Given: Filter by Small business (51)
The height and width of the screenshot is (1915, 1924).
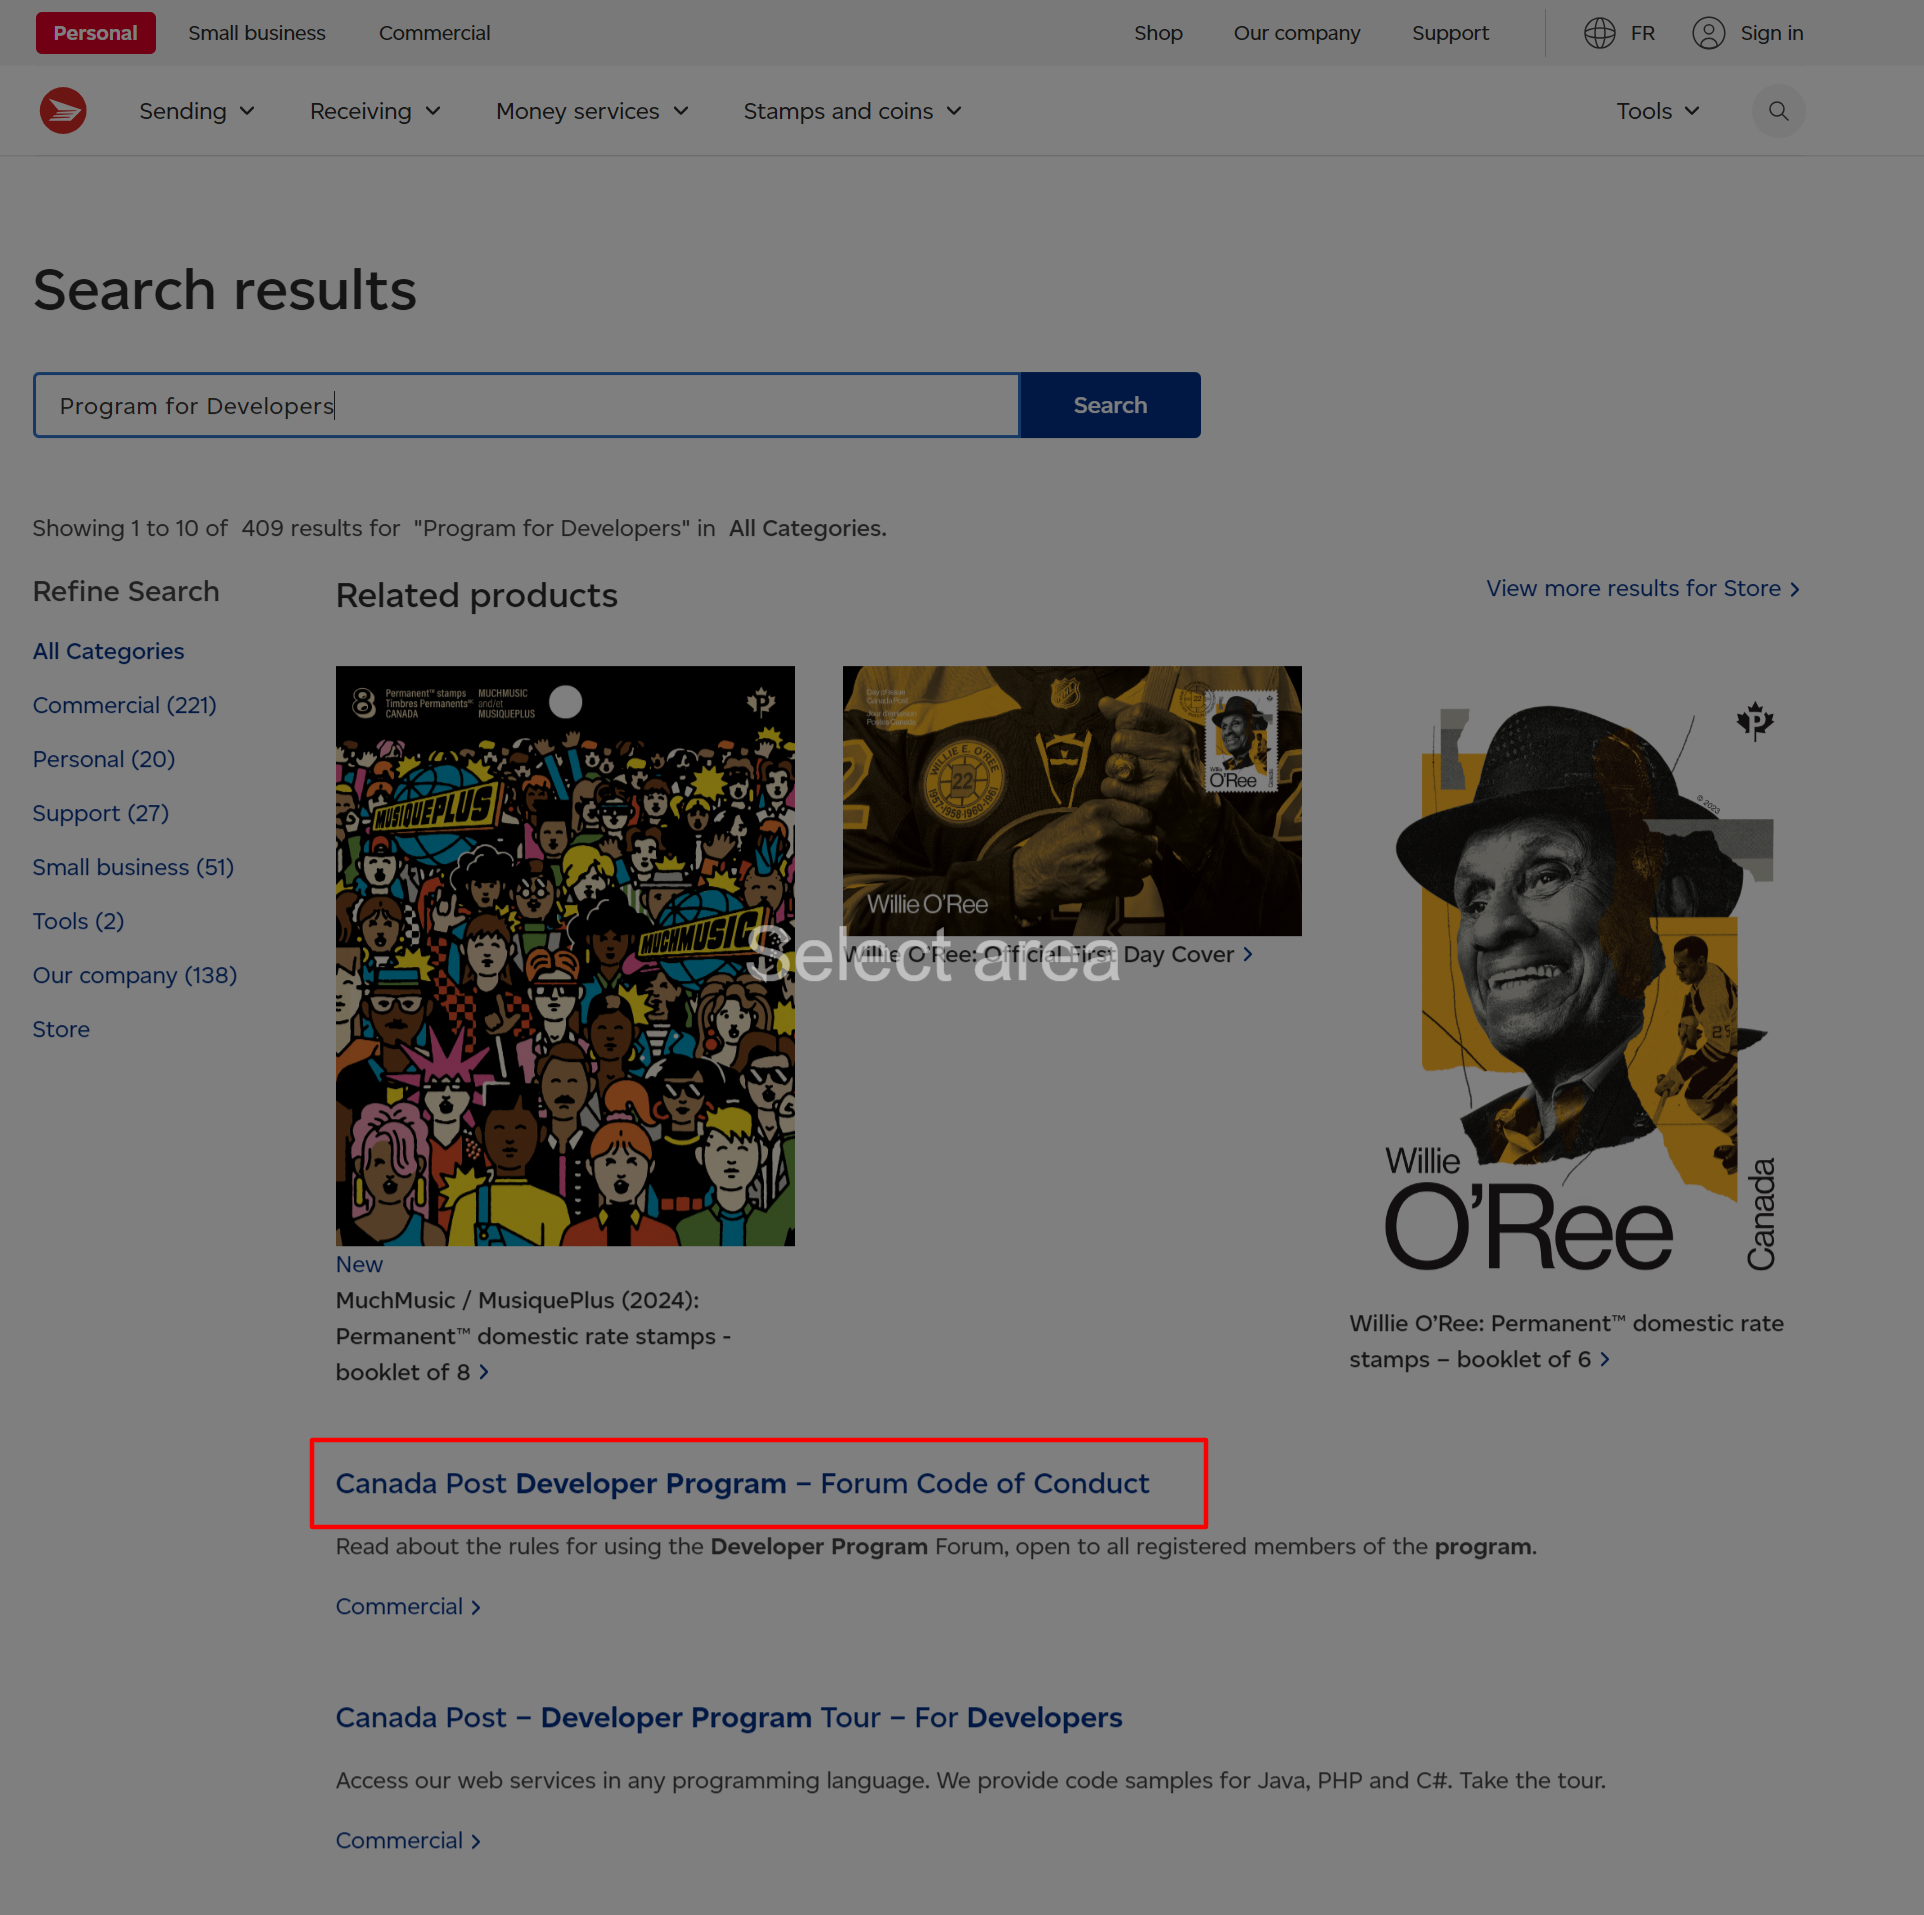Looking at the screenshot, I should (x=133, y=867).
